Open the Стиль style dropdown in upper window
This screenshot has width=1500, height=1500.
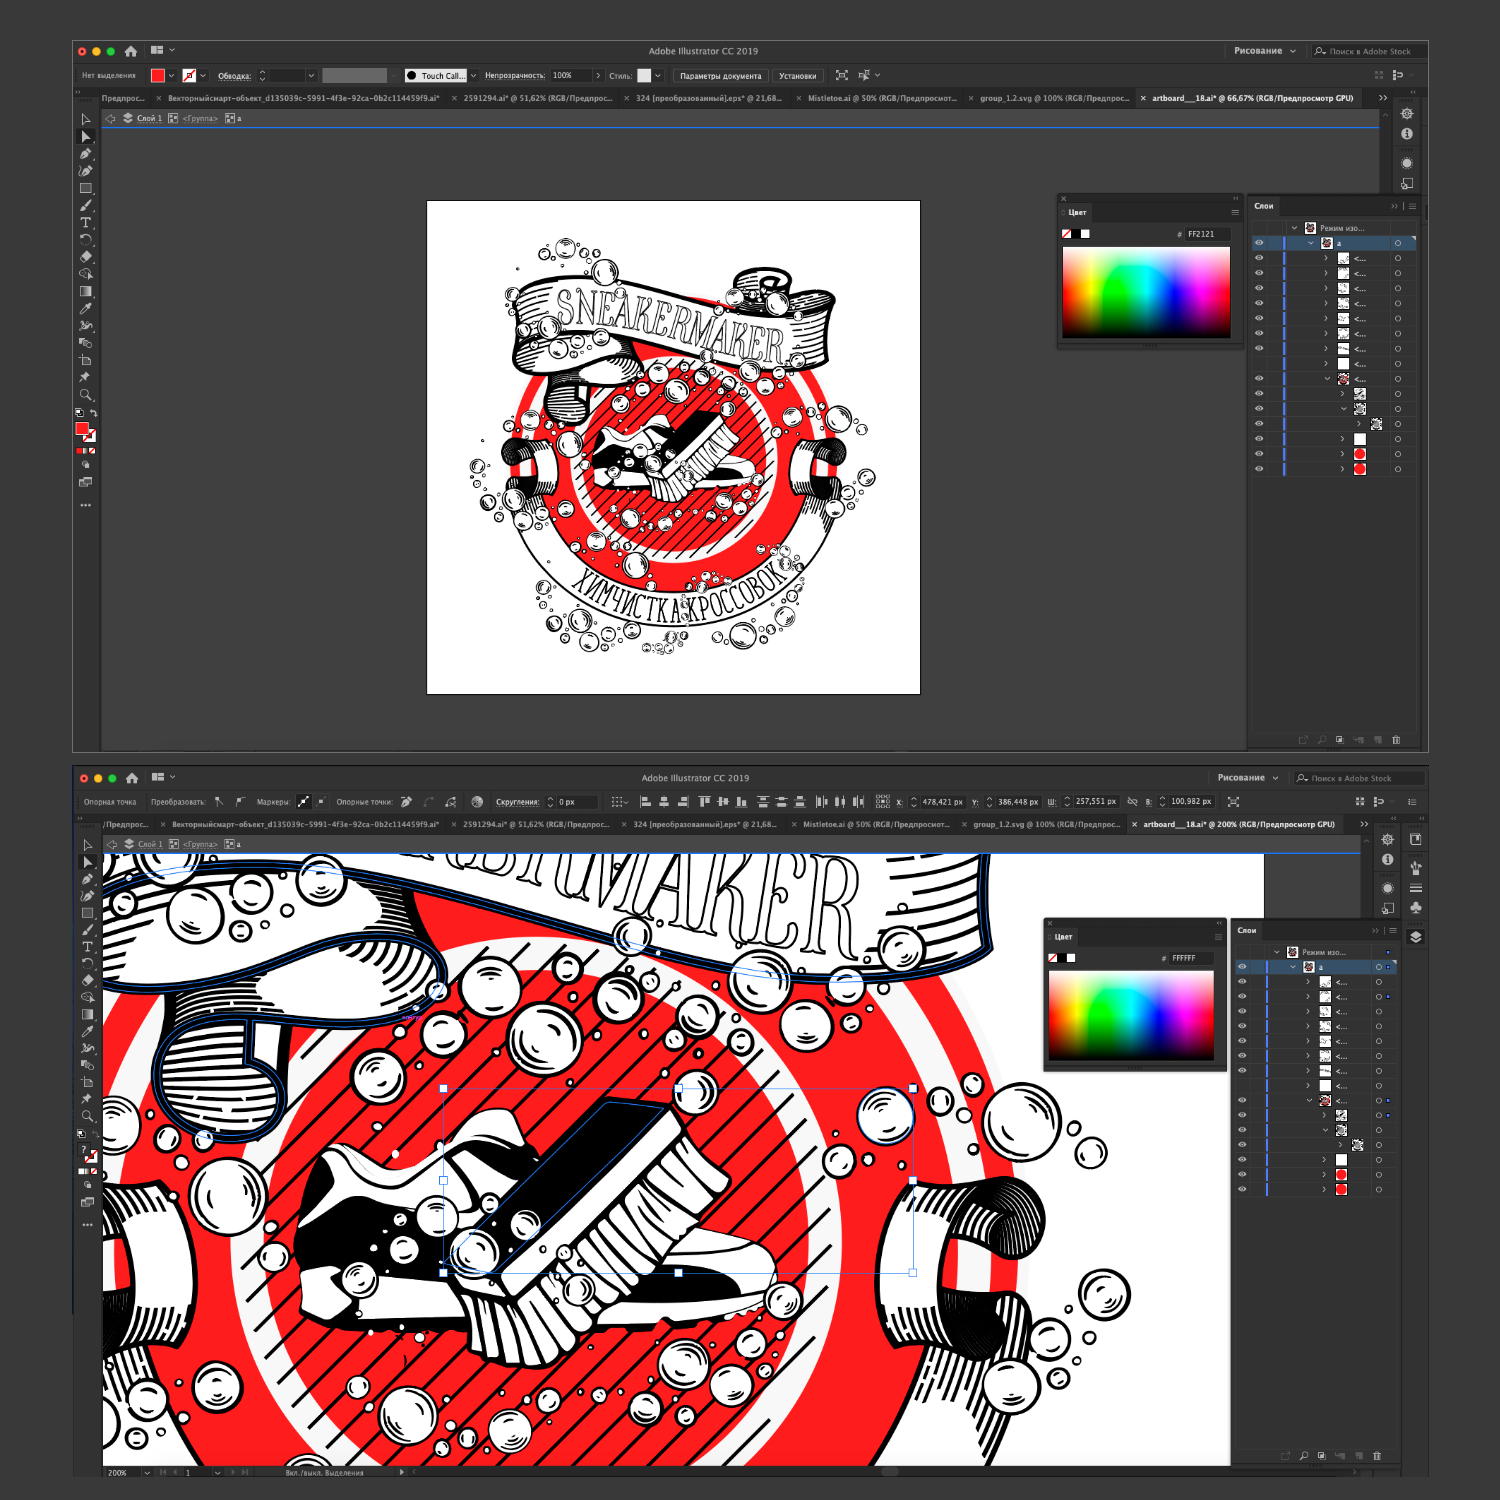[657, 76]
